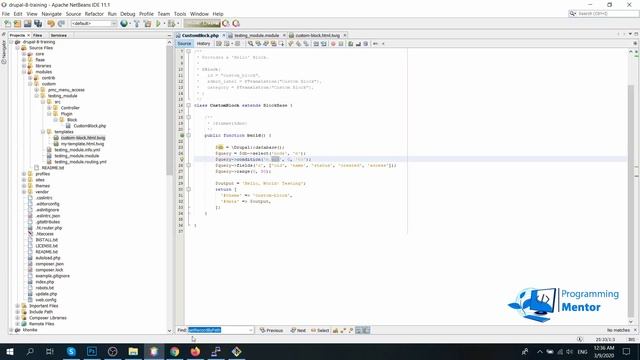Switch to custom-block.html.twig editor tab
The height and width of the screenshot is (360, 640).
coord(318,36)
